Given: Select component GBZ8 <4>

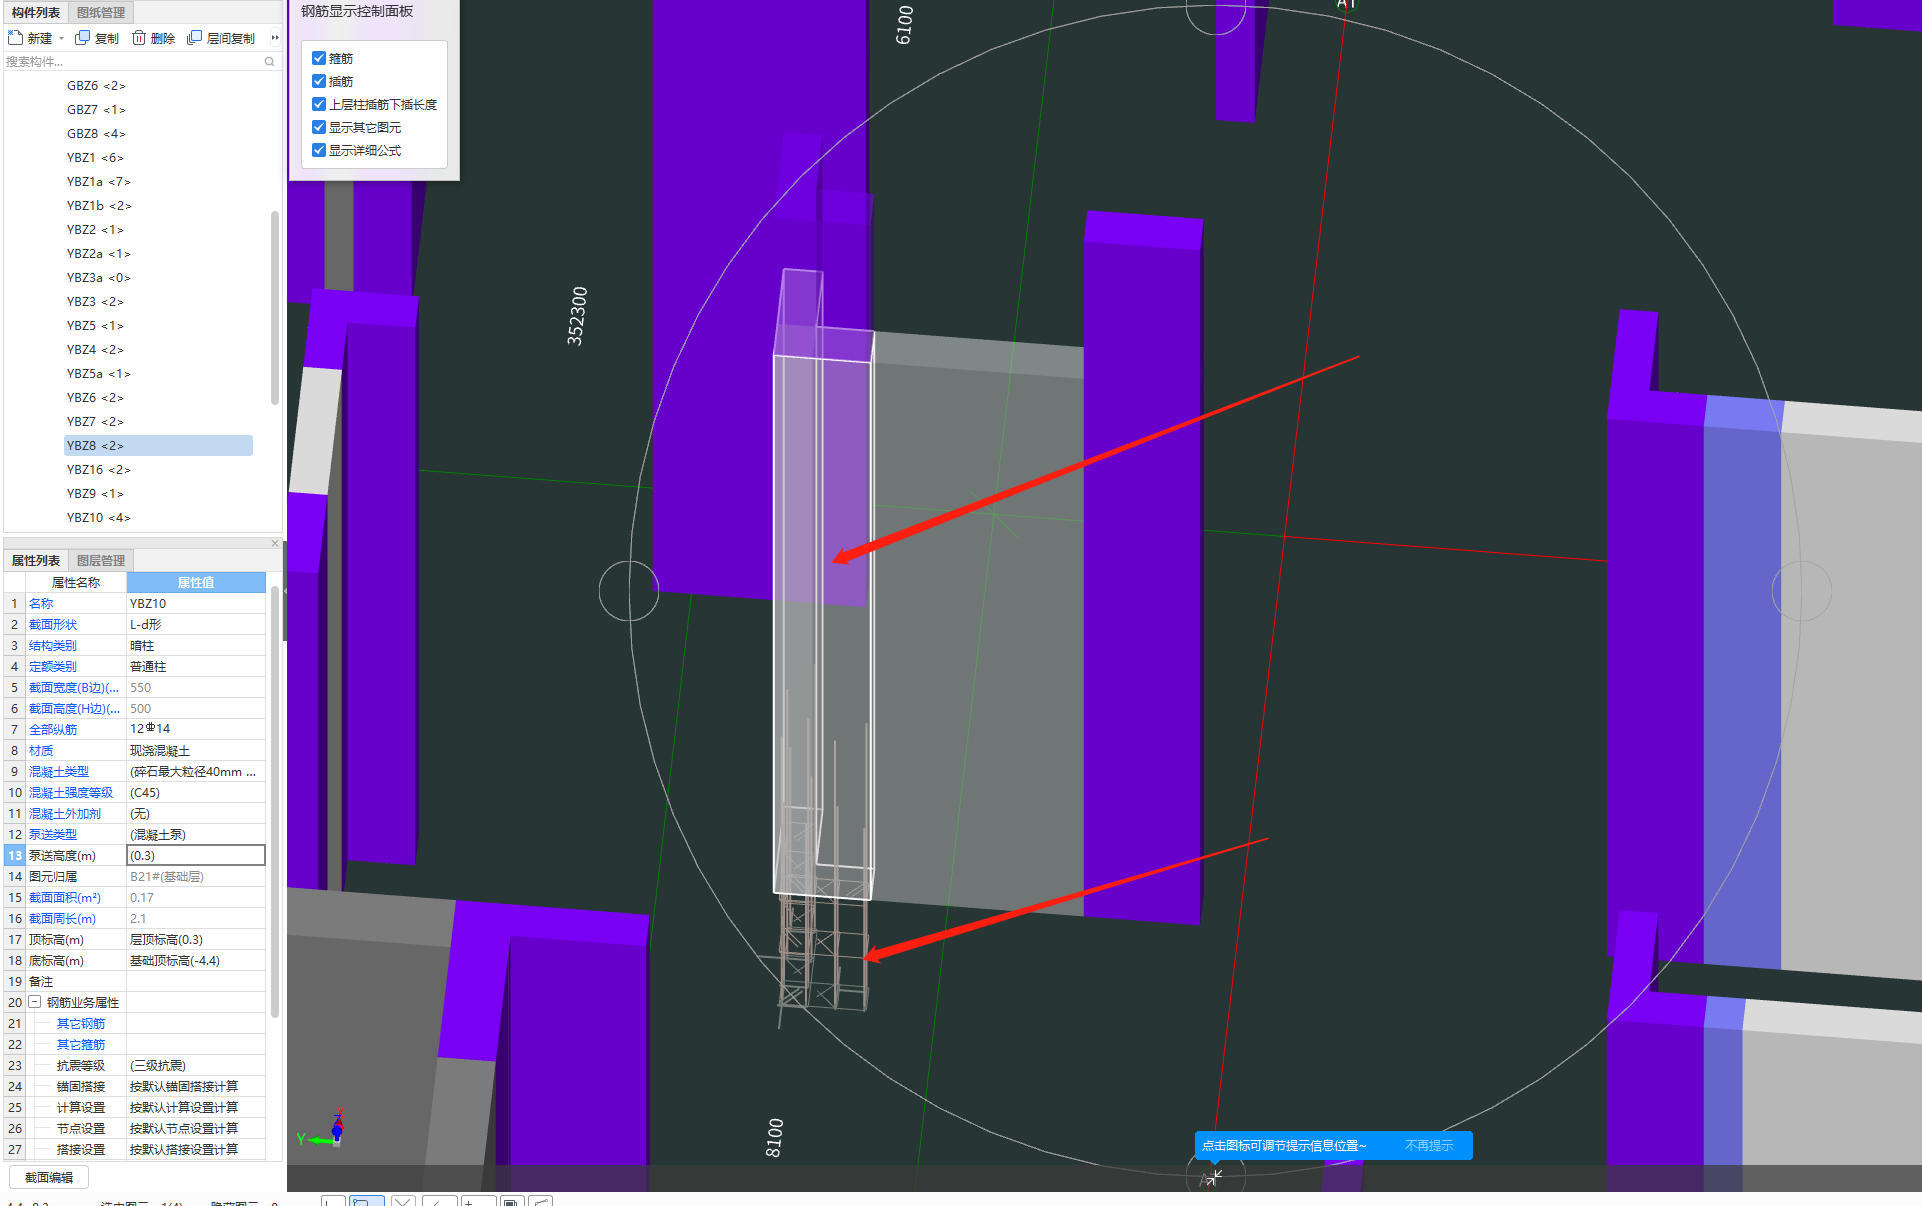Looking at the screenshot, I should tap(96, 134).
